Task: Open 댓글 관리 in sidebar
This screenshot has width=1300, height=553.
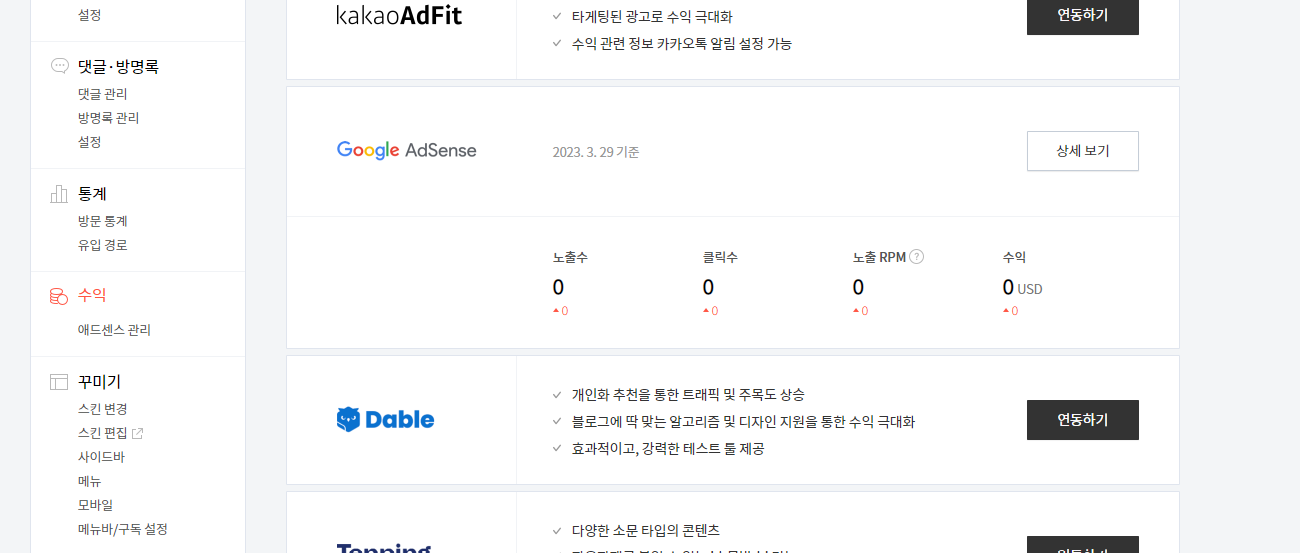Action: [102, 94]
